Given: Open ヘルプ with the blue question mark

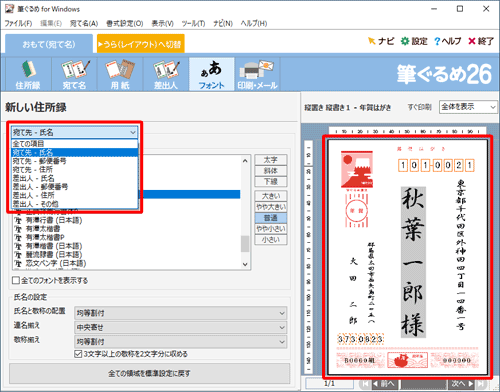Looking at the screenshot, I should coord(447,41).
